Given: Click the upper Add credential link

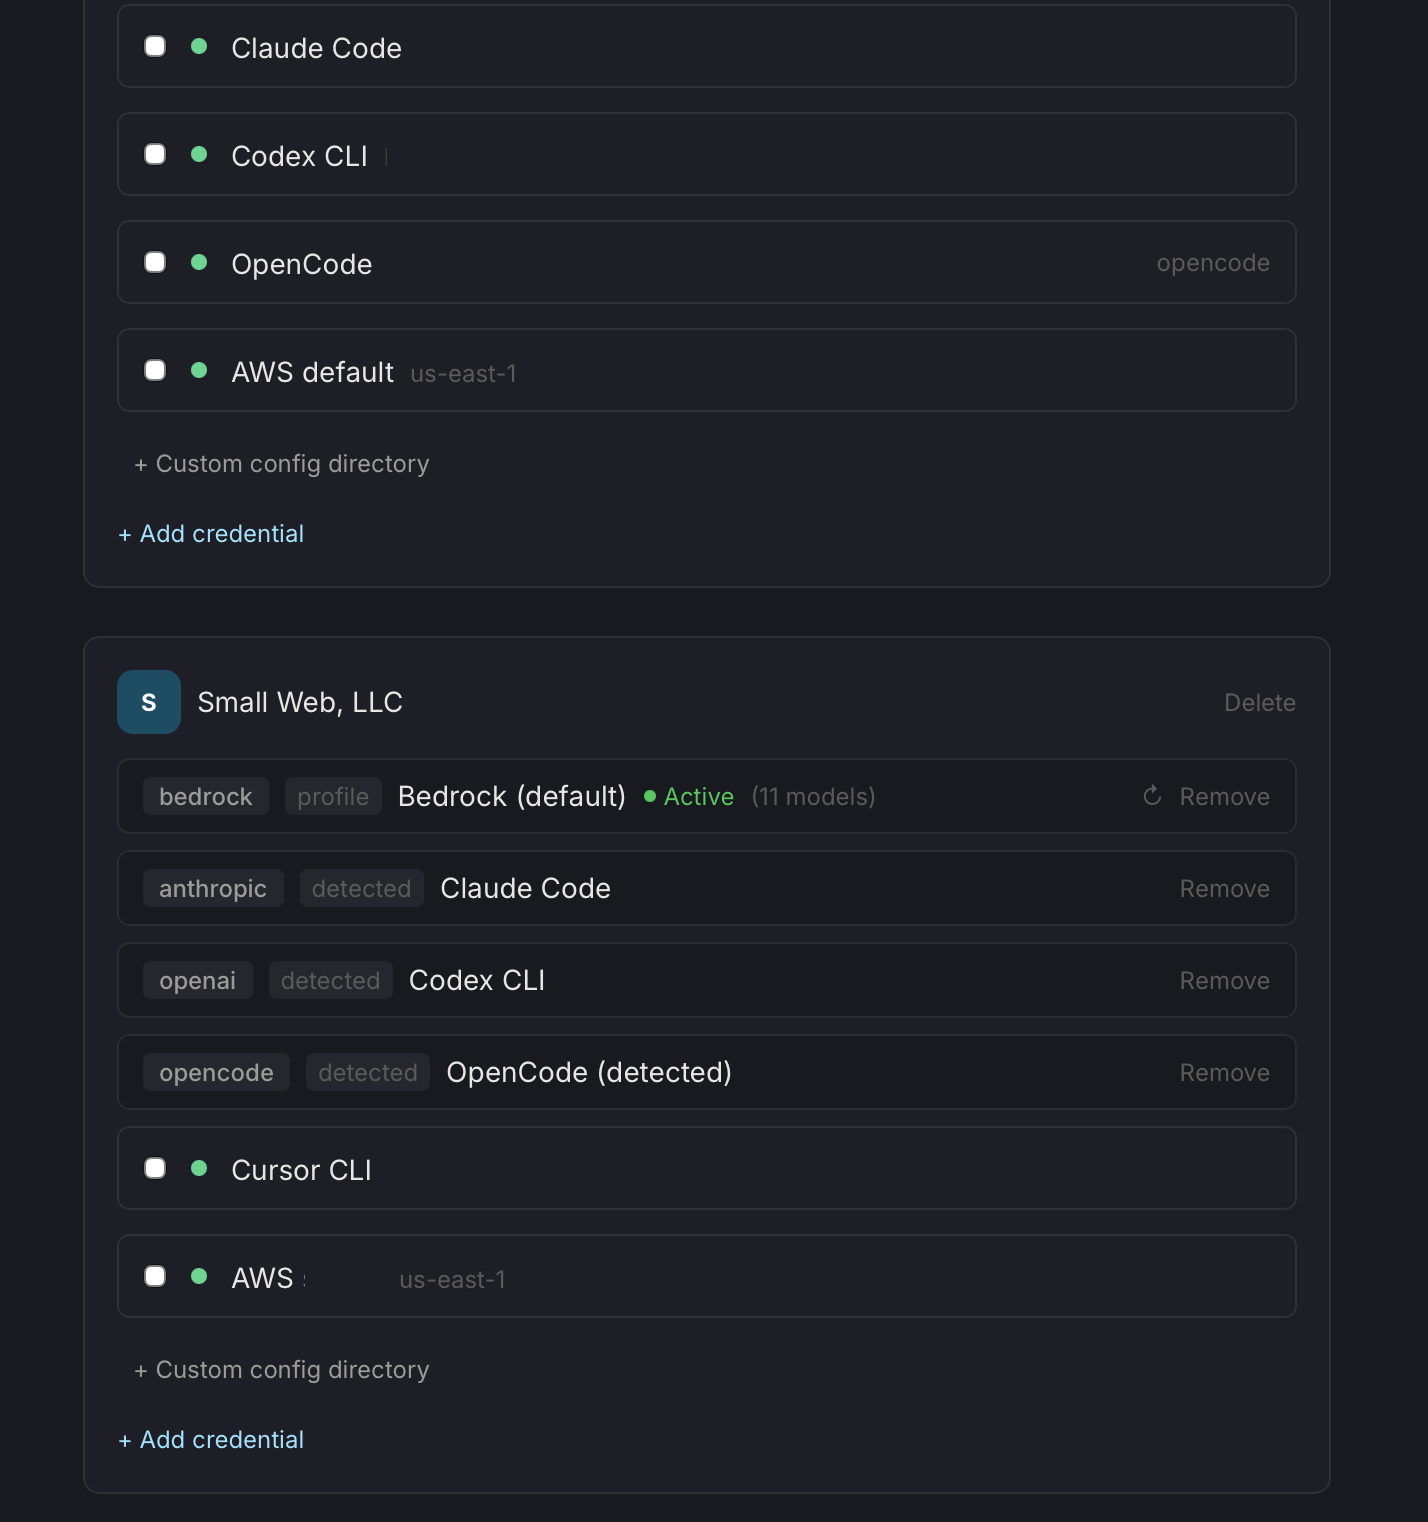Looking at the screenshot, I should tap(211, 534).
